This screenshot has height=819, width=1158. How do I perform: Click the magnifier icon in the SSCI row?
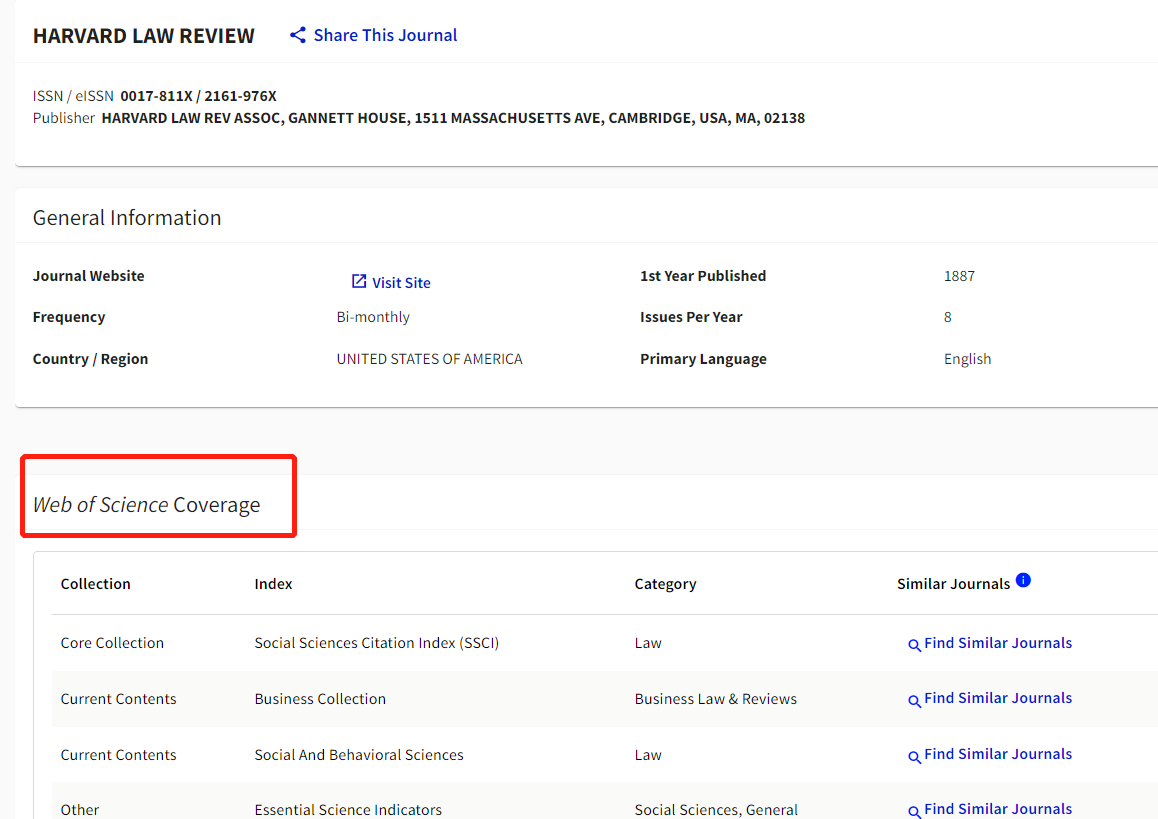914,645
